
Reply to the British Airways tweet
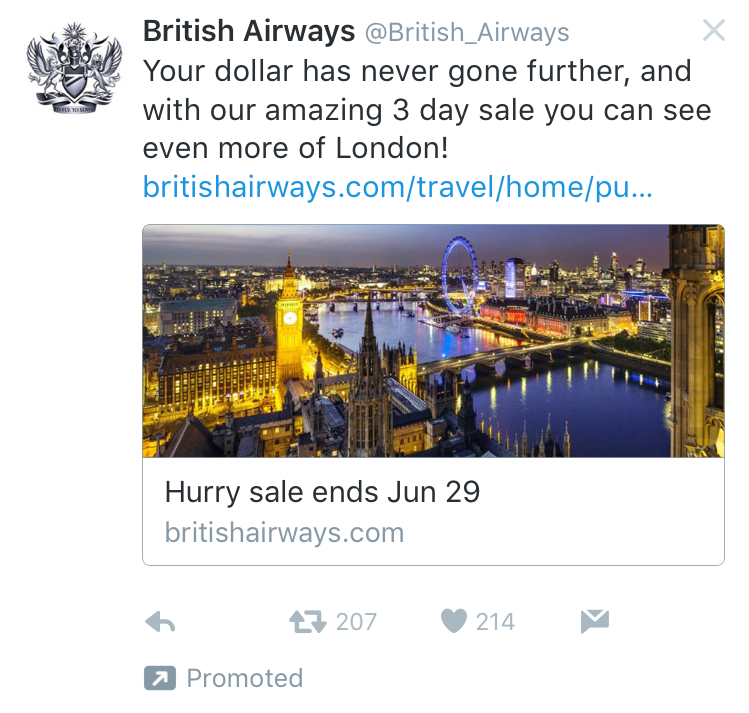coord(160,622)
